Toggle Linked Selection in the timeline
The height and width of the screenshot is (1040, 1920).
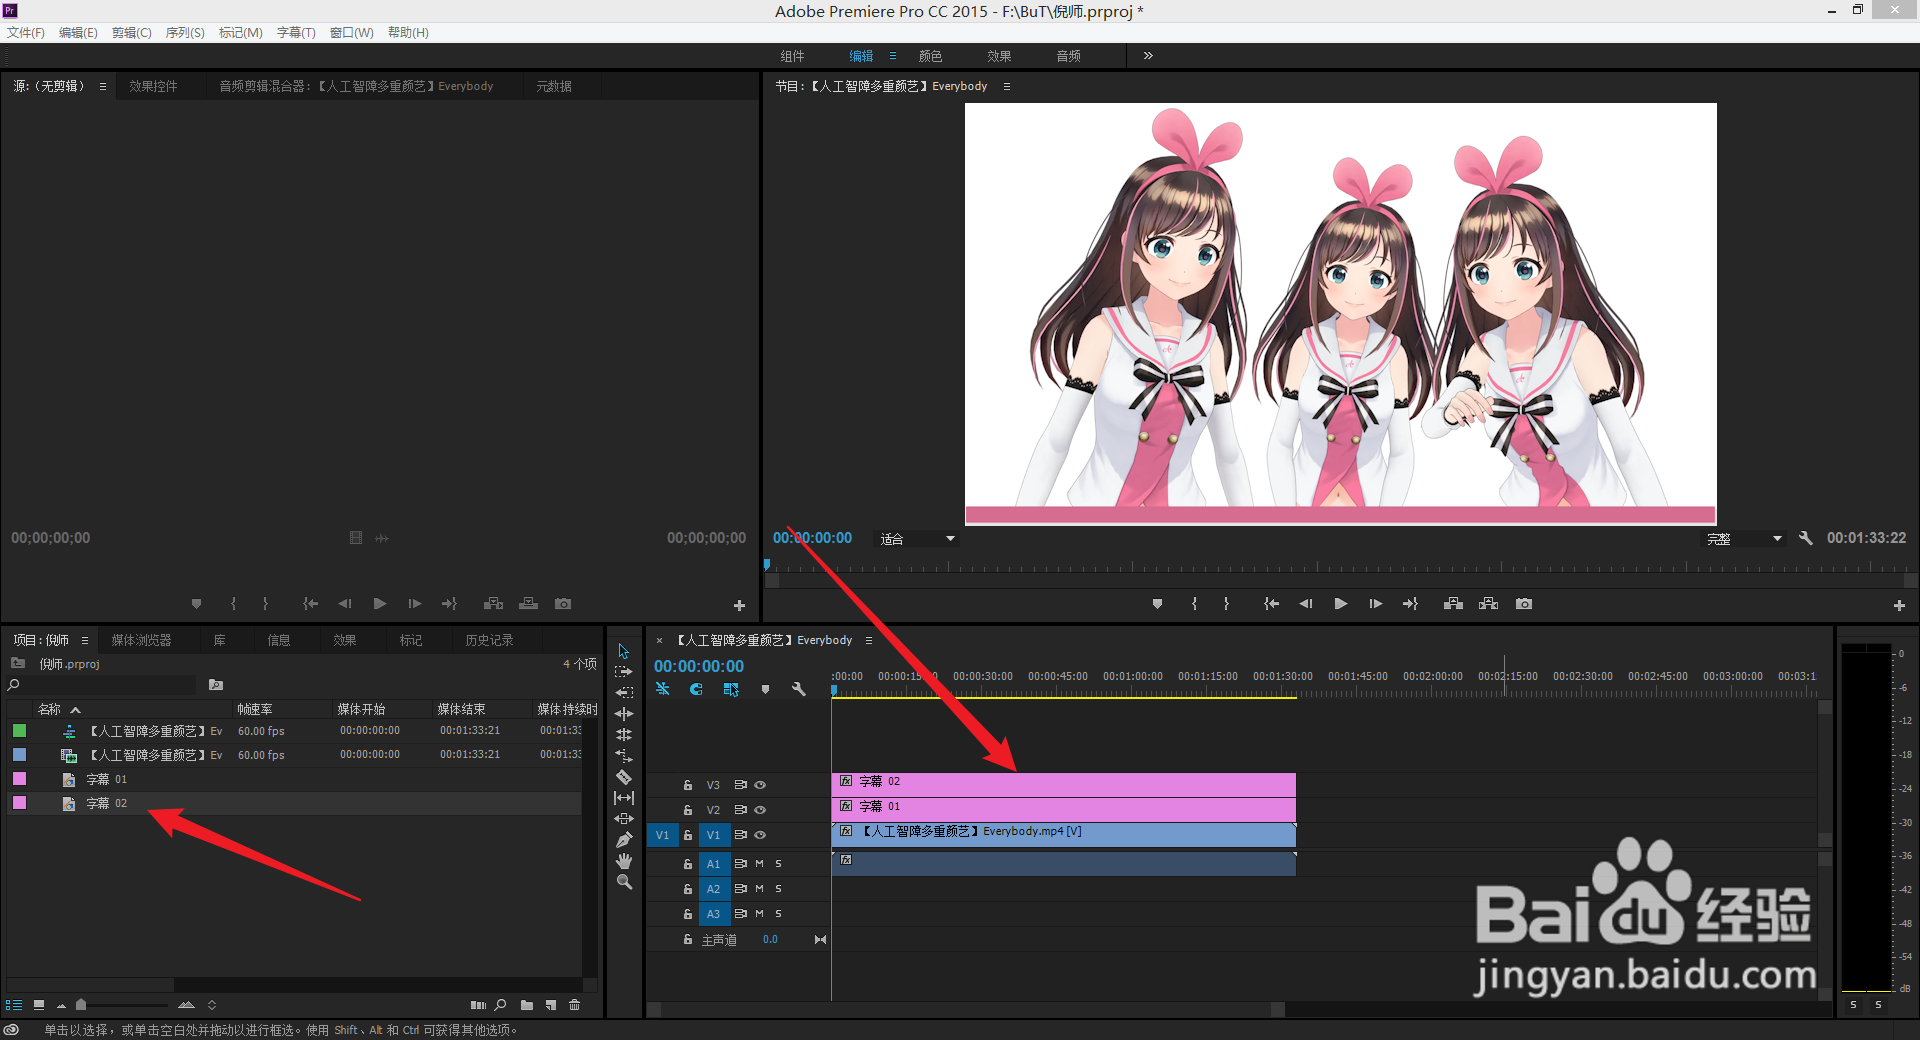point(731,689)
